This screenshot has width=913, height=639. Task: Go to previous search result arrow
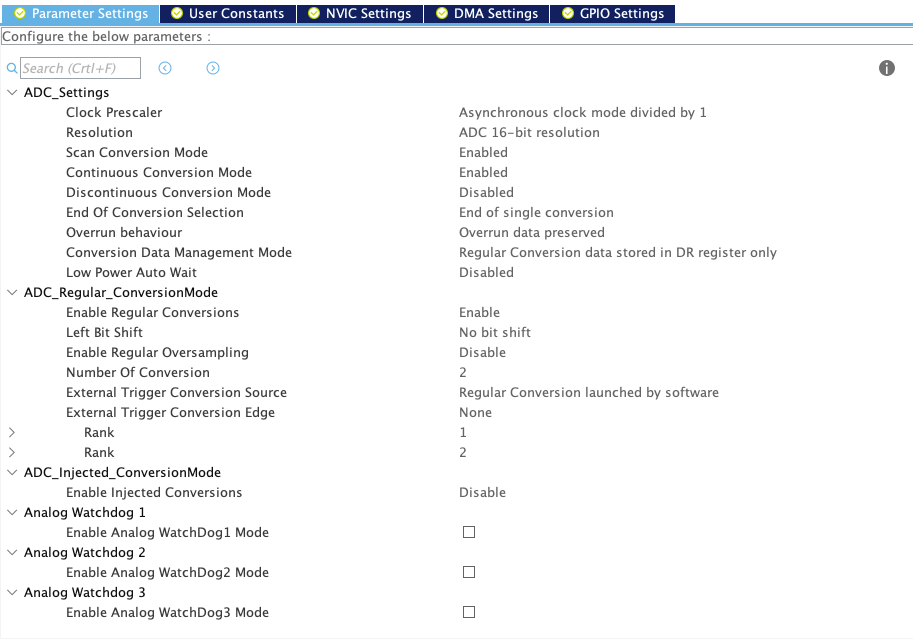[165, 68]
